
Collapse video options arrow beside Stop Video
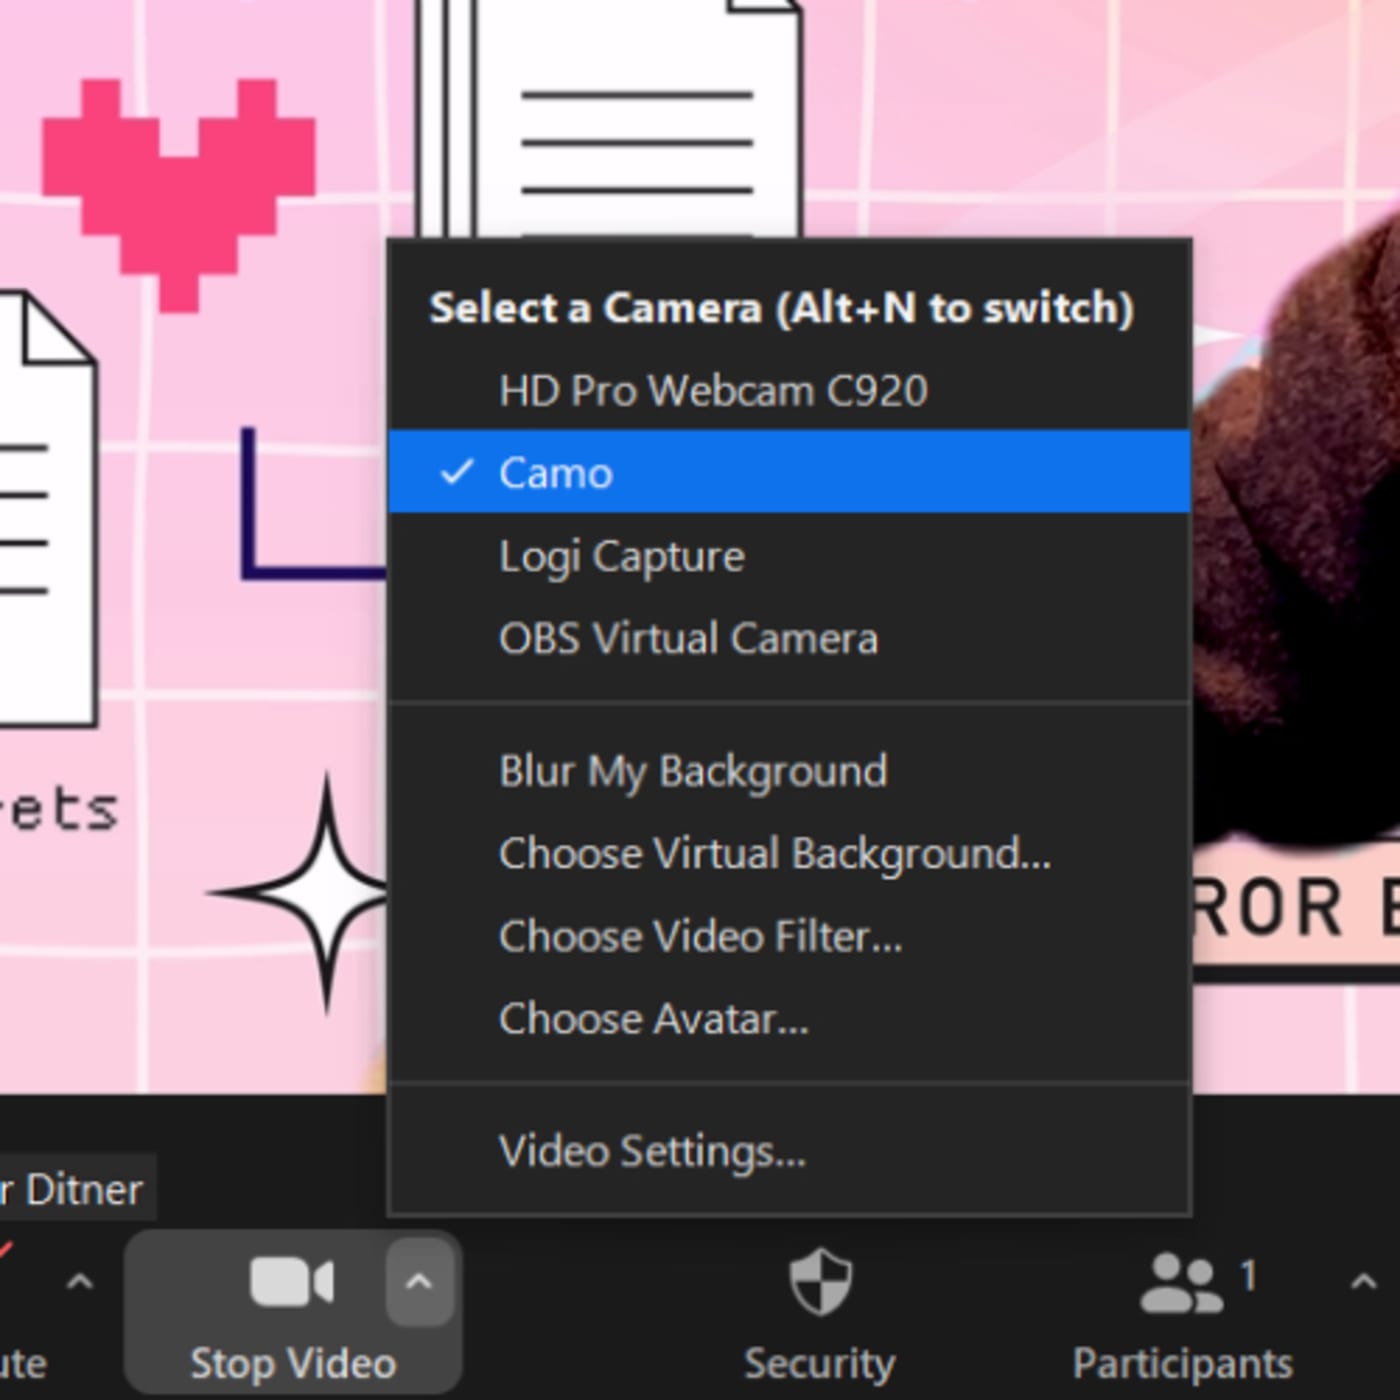coord(420,1281)
